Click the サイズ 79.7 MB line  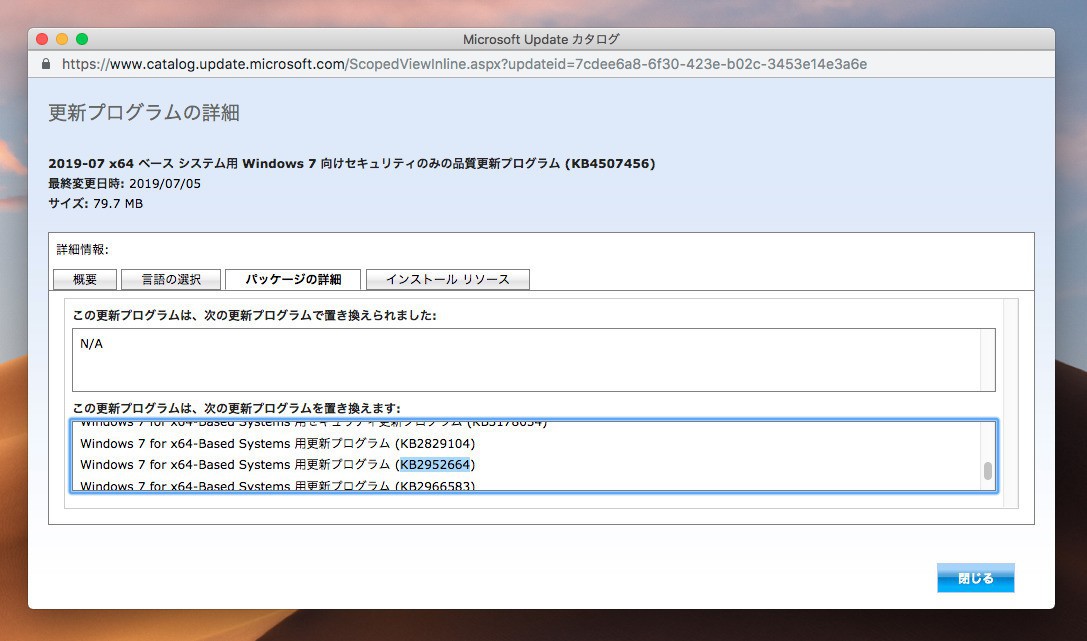(x=96, y=204)
